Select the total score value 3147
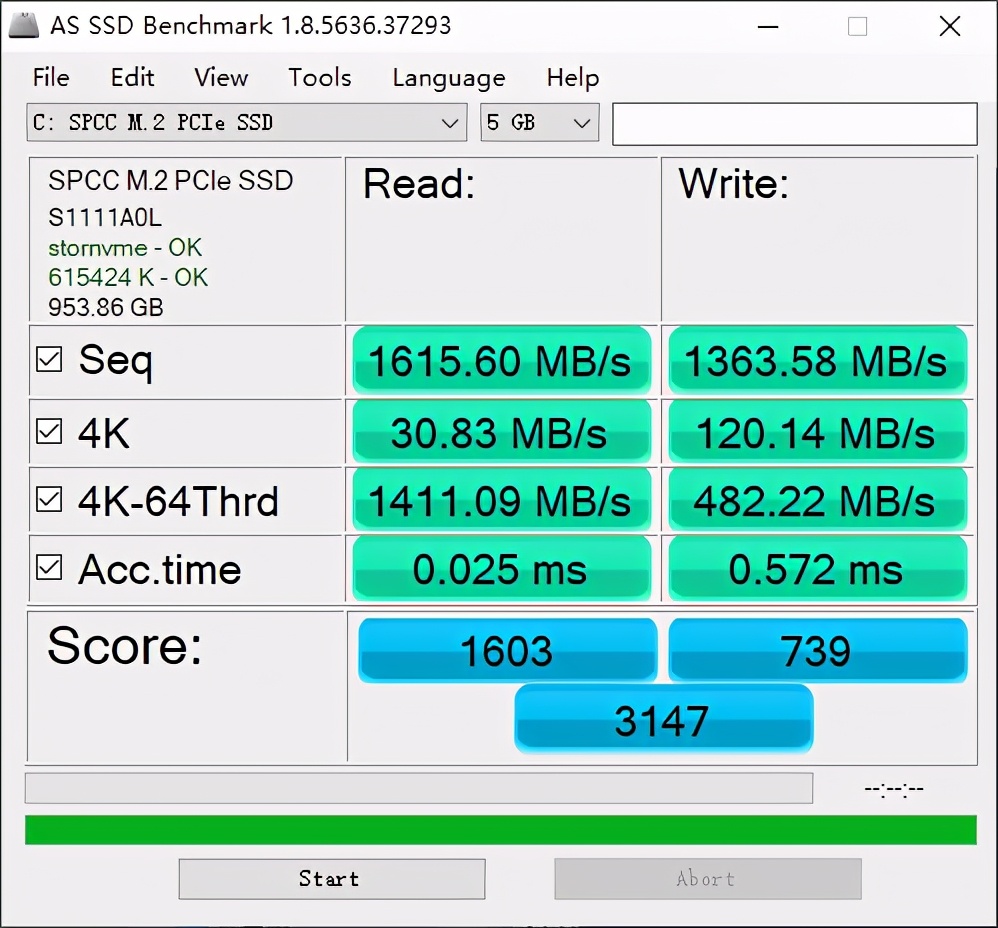998x928 pixels. tap(662, 718)
